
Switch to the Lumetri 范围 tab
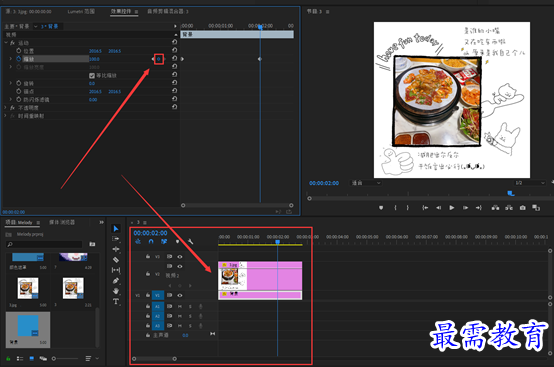click(x=81, y=11)
